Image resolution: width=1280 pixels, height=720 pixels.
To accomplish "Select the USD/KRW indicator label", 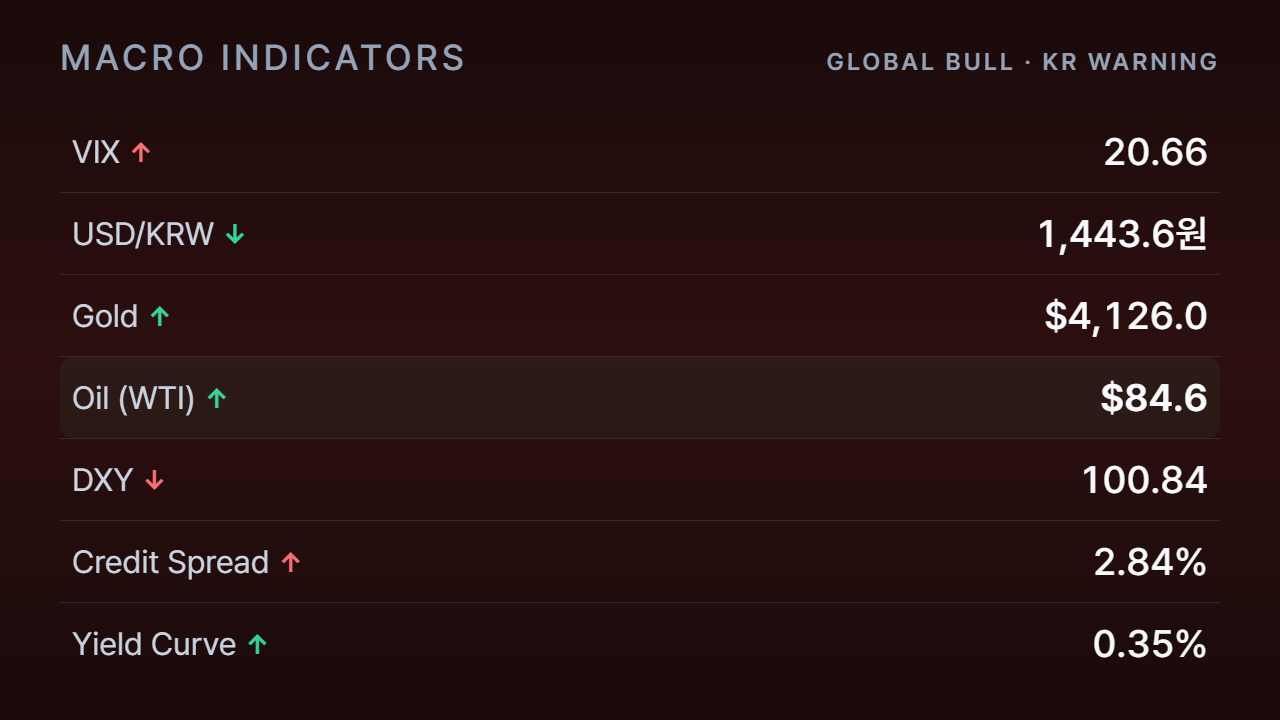I will coord(143,234).
